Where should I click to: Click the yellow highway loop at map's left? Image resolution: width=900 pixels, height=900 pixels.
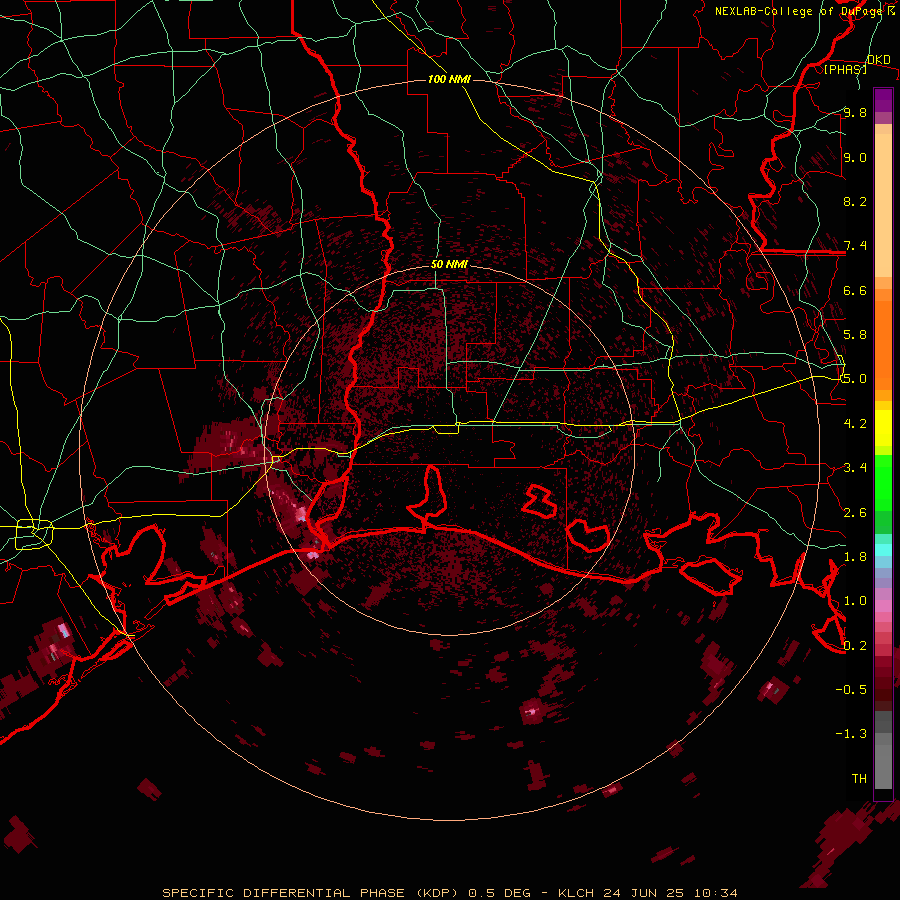[34, 534]
